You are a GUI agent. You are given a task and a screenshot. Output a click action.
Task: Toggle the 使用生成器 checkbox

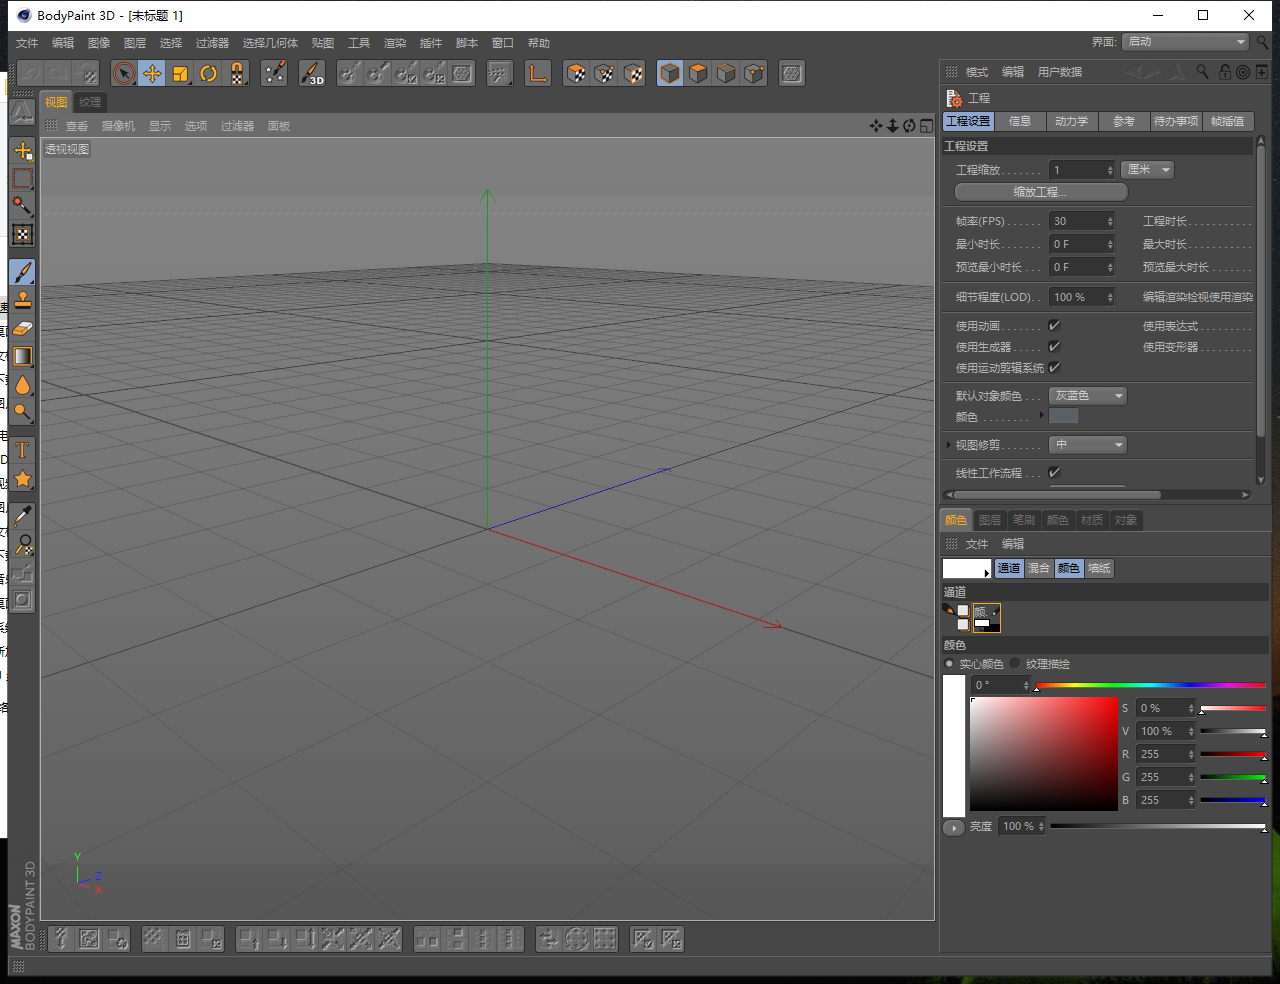pyautogui.click(x=1054, y=346)
